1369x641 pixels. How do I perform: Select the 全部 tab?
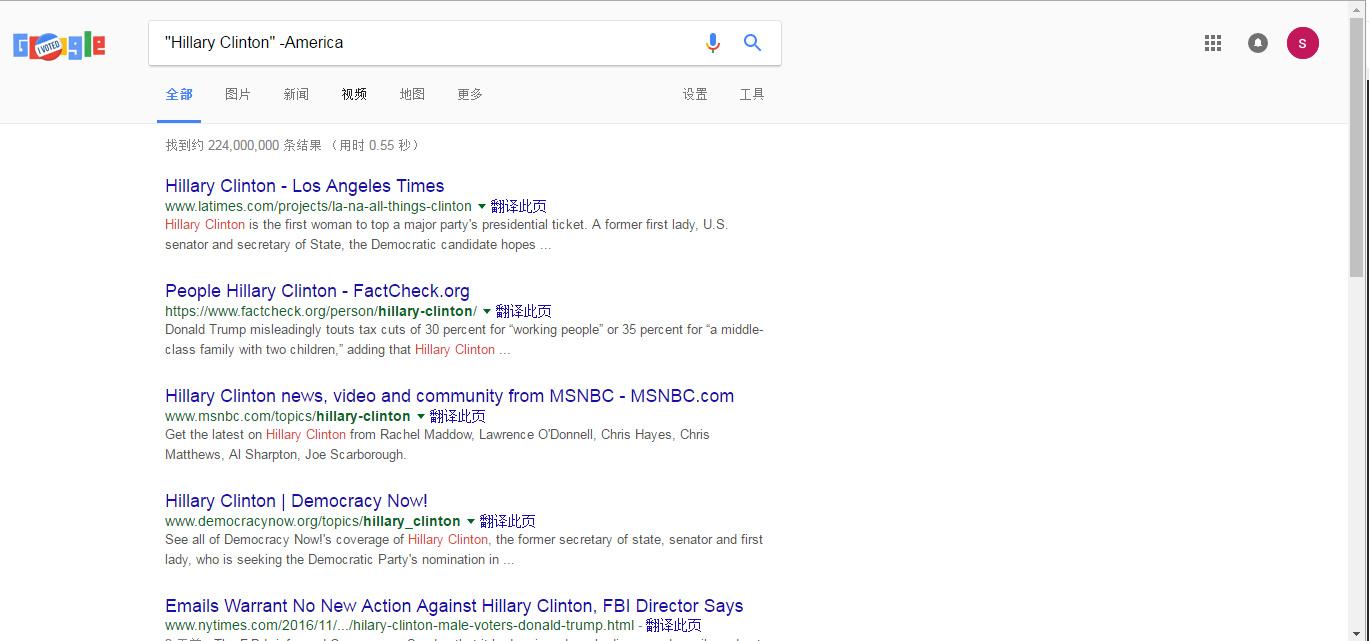tap(179, 94)
